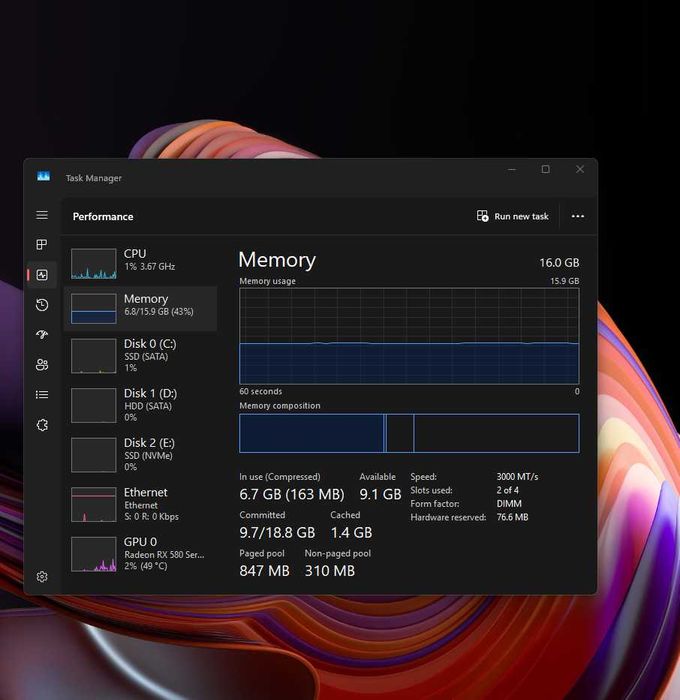Click the Hardware reserved value 76.6 MB
The height and width of the screenshot is (700, 680).
[513, 517]
